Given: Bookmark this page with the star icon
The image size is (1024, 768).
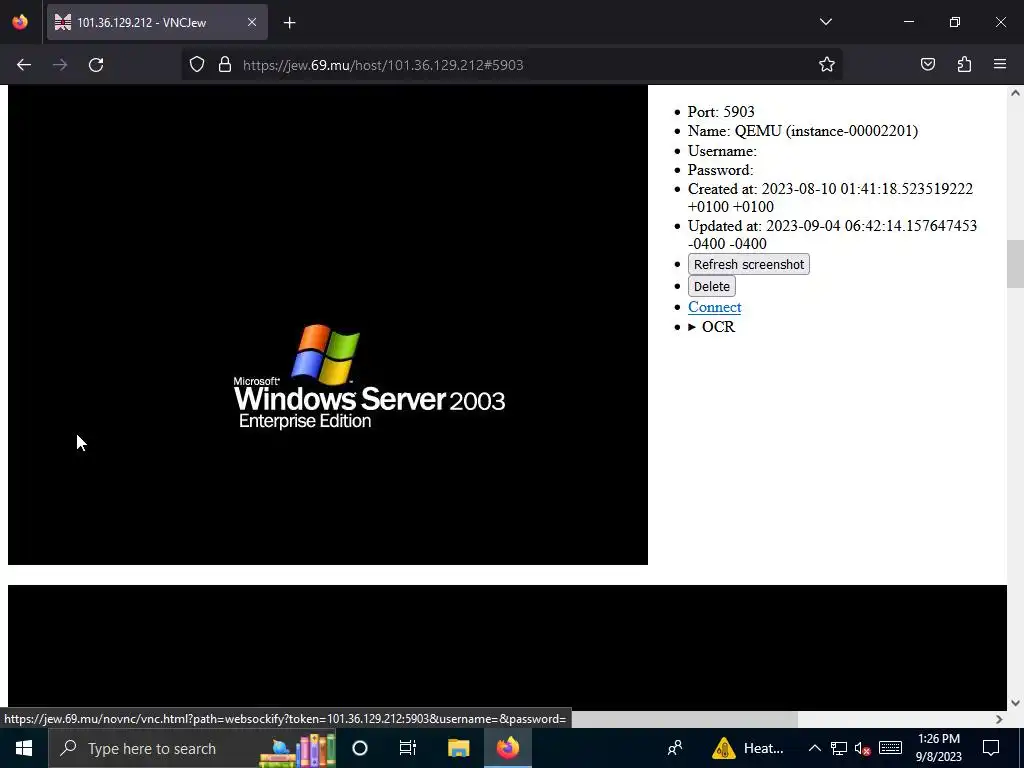Looking at the screenshot, I should (x=827, y=65).
